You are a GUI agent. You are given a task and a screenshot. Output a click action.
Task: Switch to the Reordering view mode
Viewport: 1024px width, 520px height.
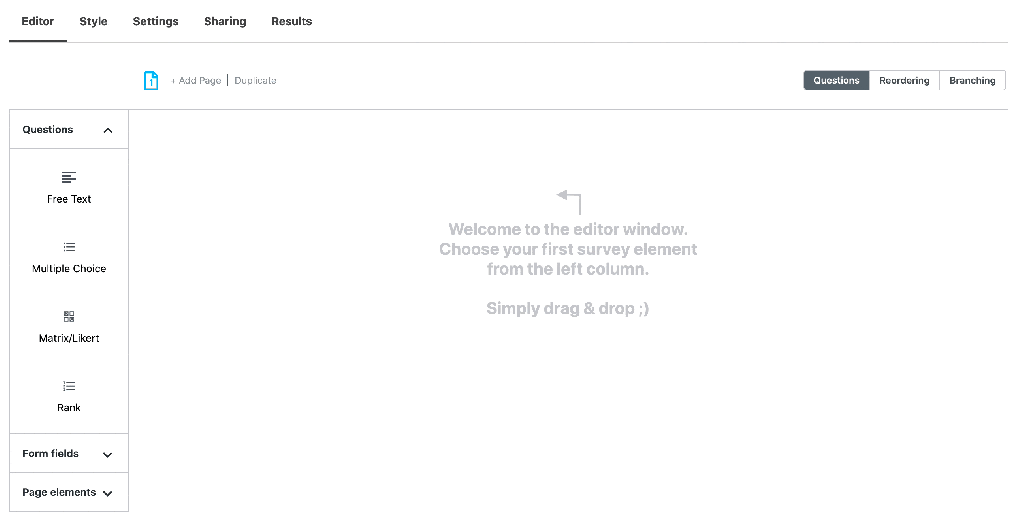(904, 81)
